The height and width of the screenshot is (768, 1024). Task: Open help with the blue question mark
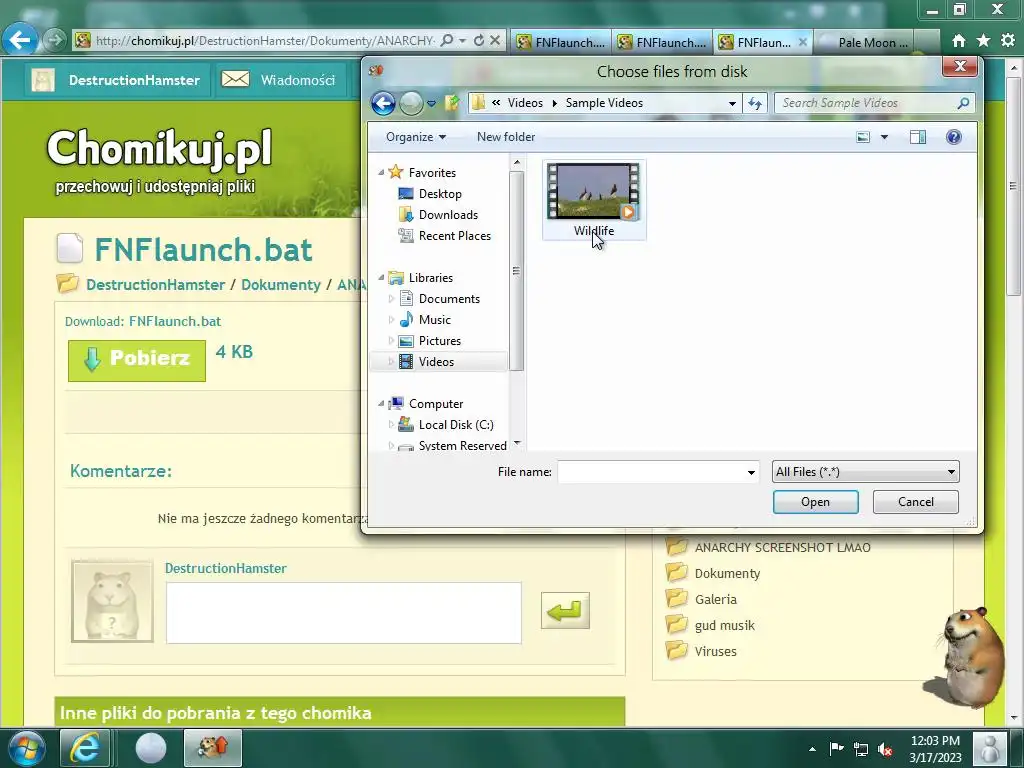click(x=953, y=137)
